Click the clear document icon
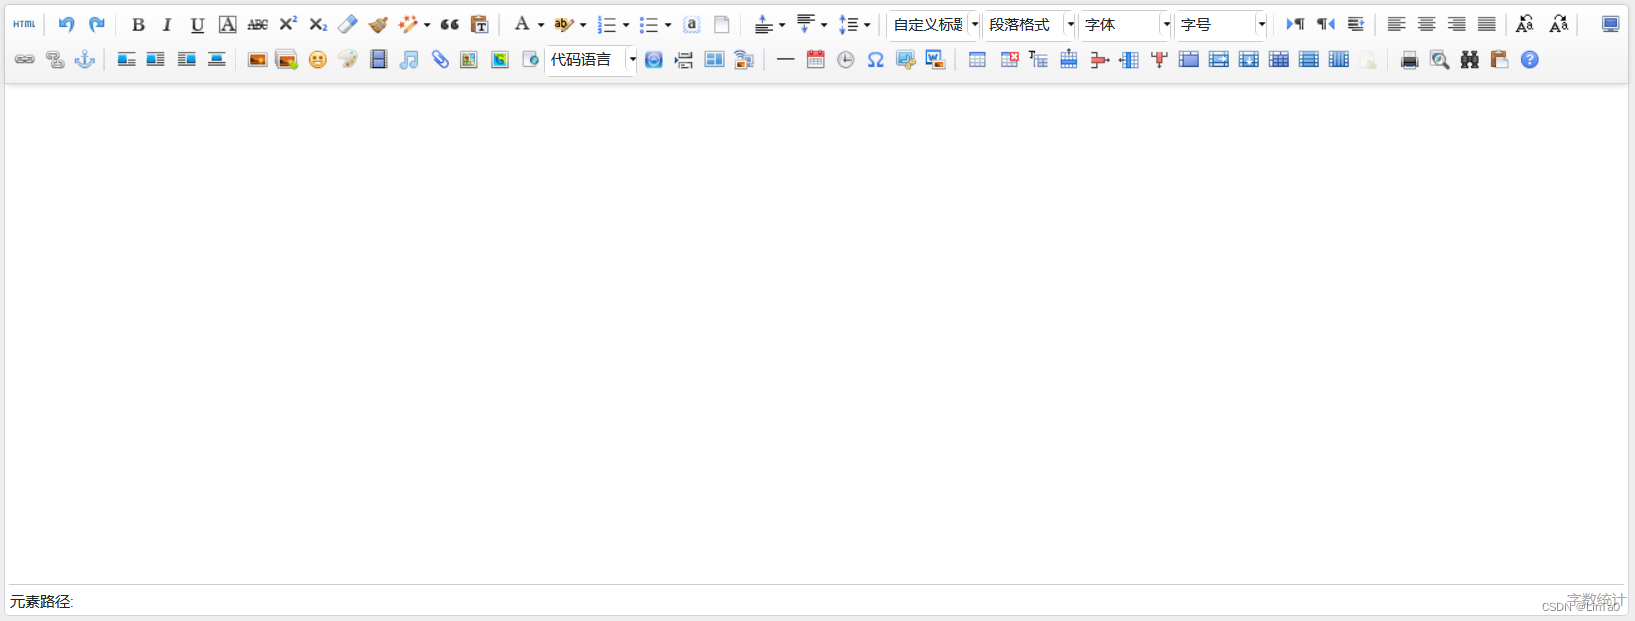The image size is (1635, 621). coord(722,24)
